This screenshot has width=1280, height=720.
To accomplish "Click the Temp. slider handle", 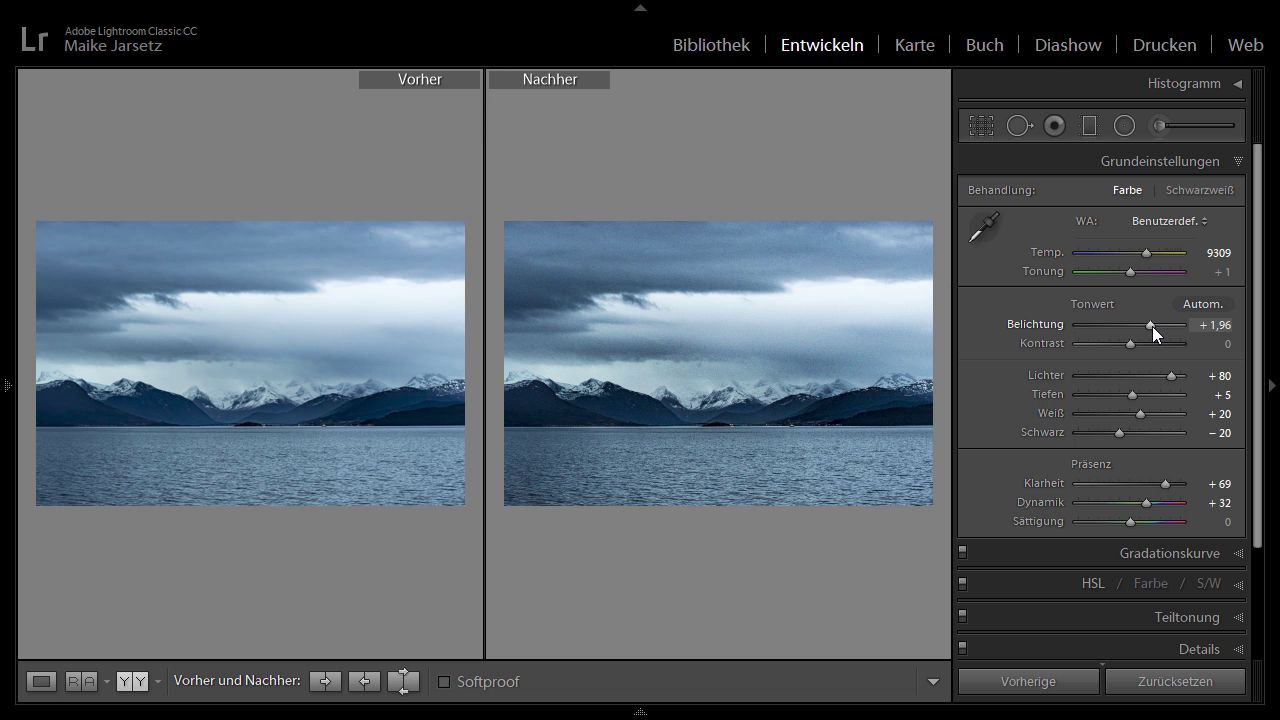I will coord(1147,253).
